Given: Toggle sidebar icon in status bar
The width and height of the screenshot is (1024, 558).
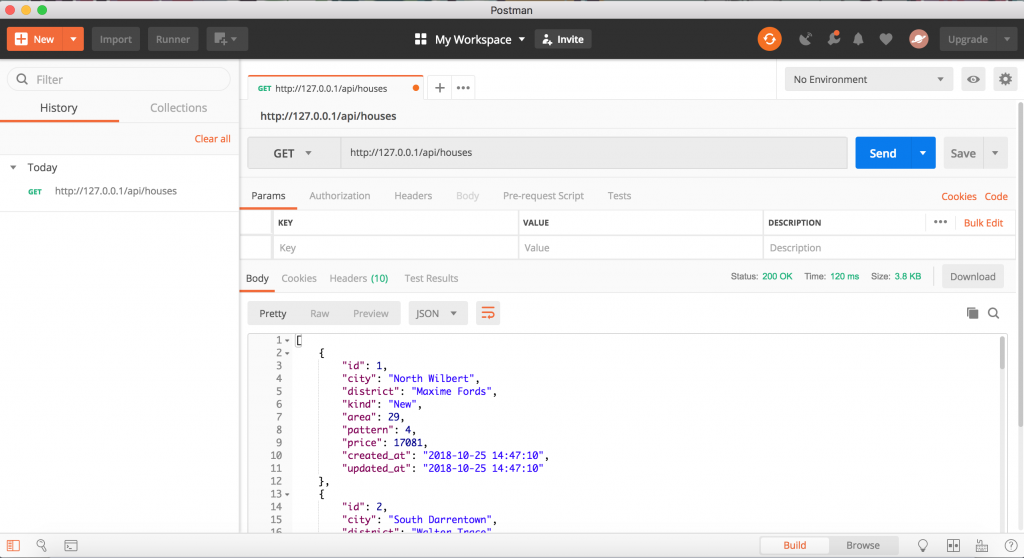Looking at the screenshot, I should pyautogui.click(x=14, y=546).
